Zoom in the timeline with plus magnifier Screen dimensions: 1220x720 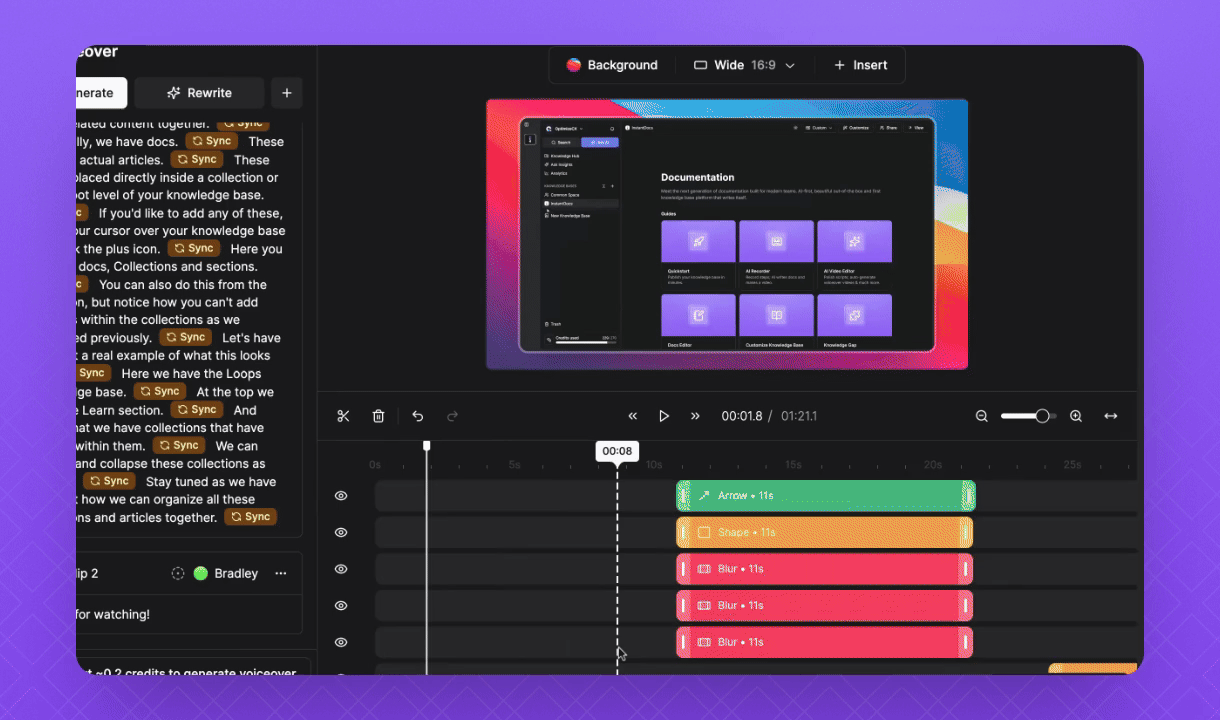click(x=1076, y=416)
